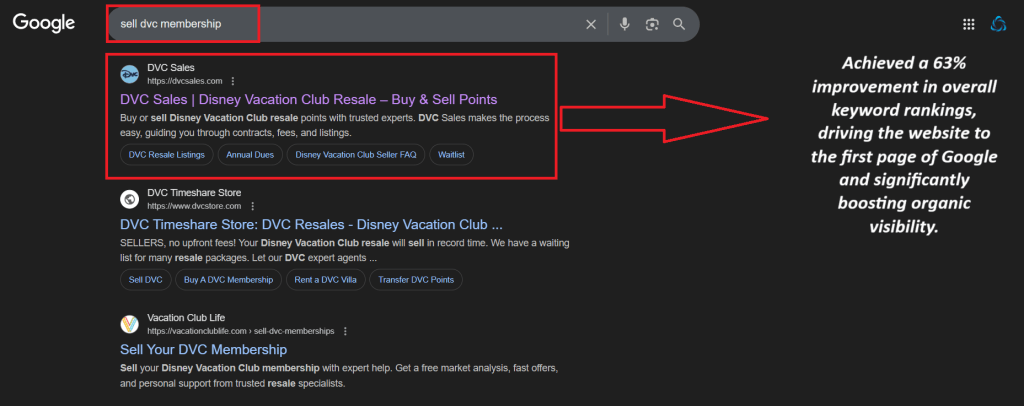Open the Google apps grid

tap(968, 24)
